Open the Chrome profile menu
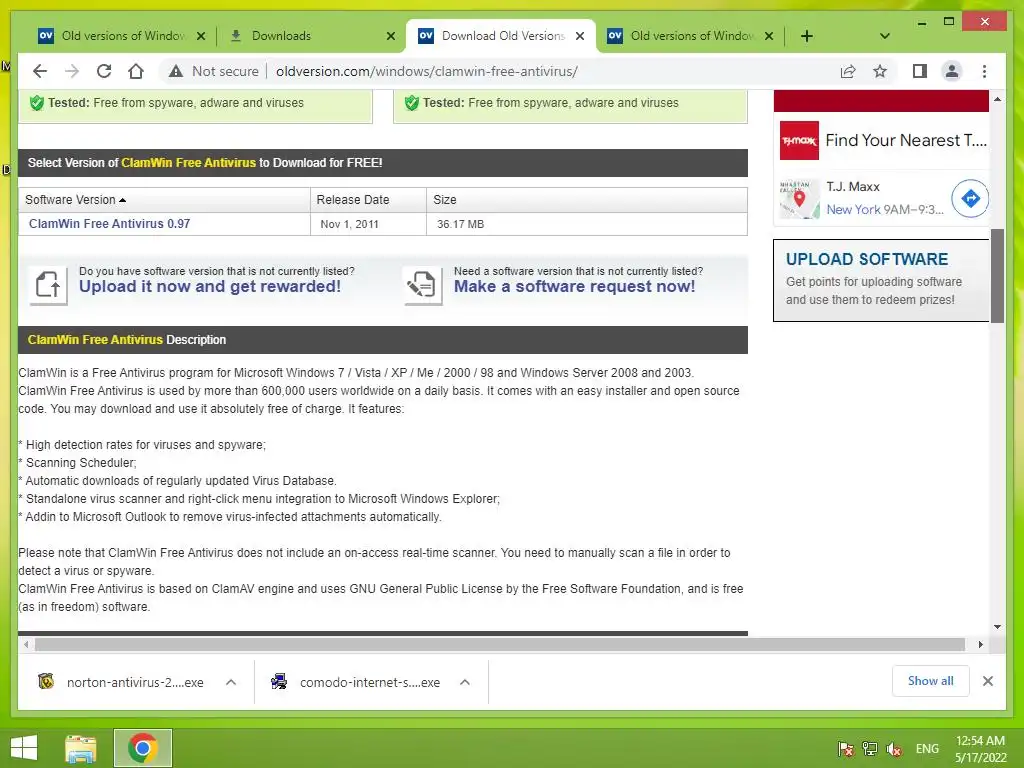 (952, 71)
